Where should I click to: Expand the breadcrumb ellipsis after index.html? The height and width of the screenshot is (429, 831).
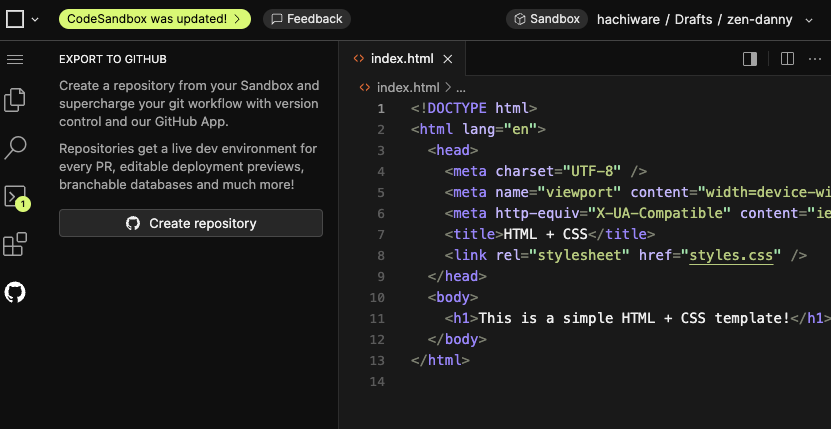[461, 87]
